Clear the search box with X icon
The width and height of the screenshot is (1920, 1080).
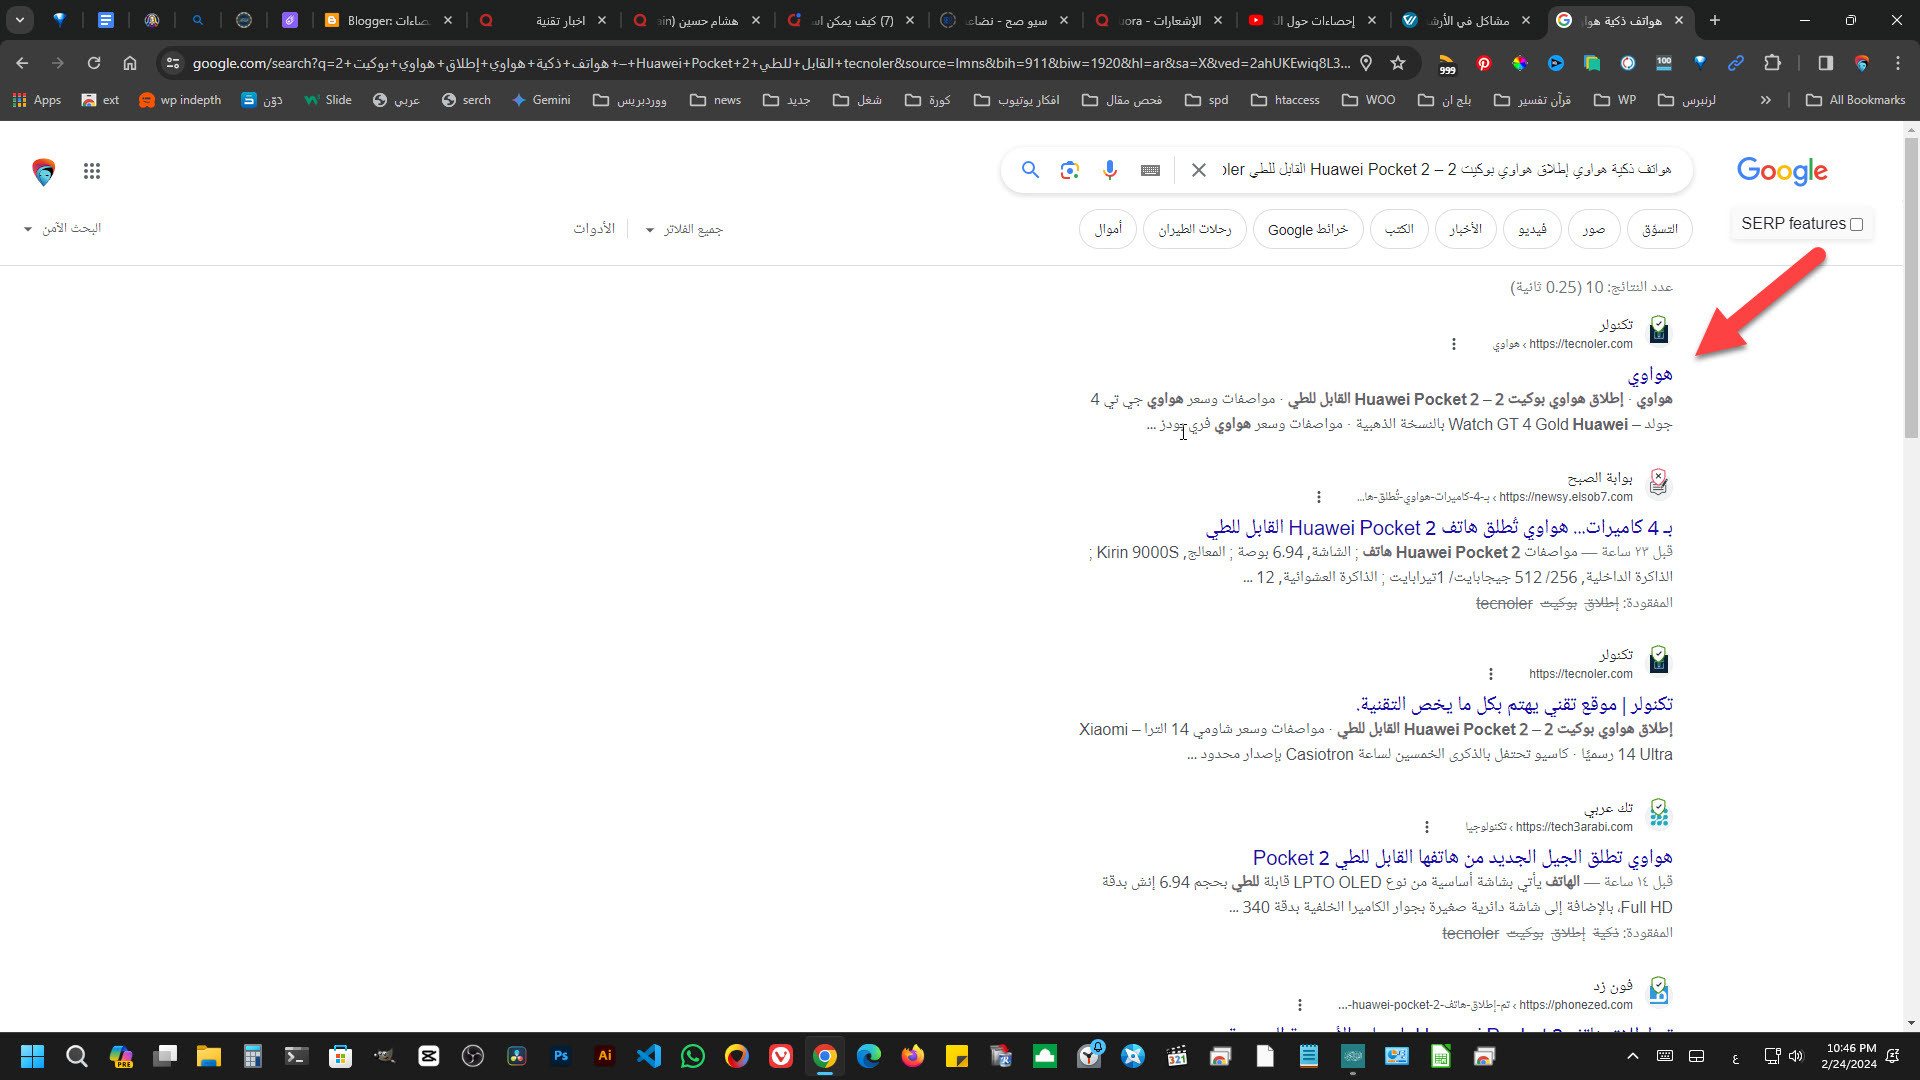point(1198,170)
